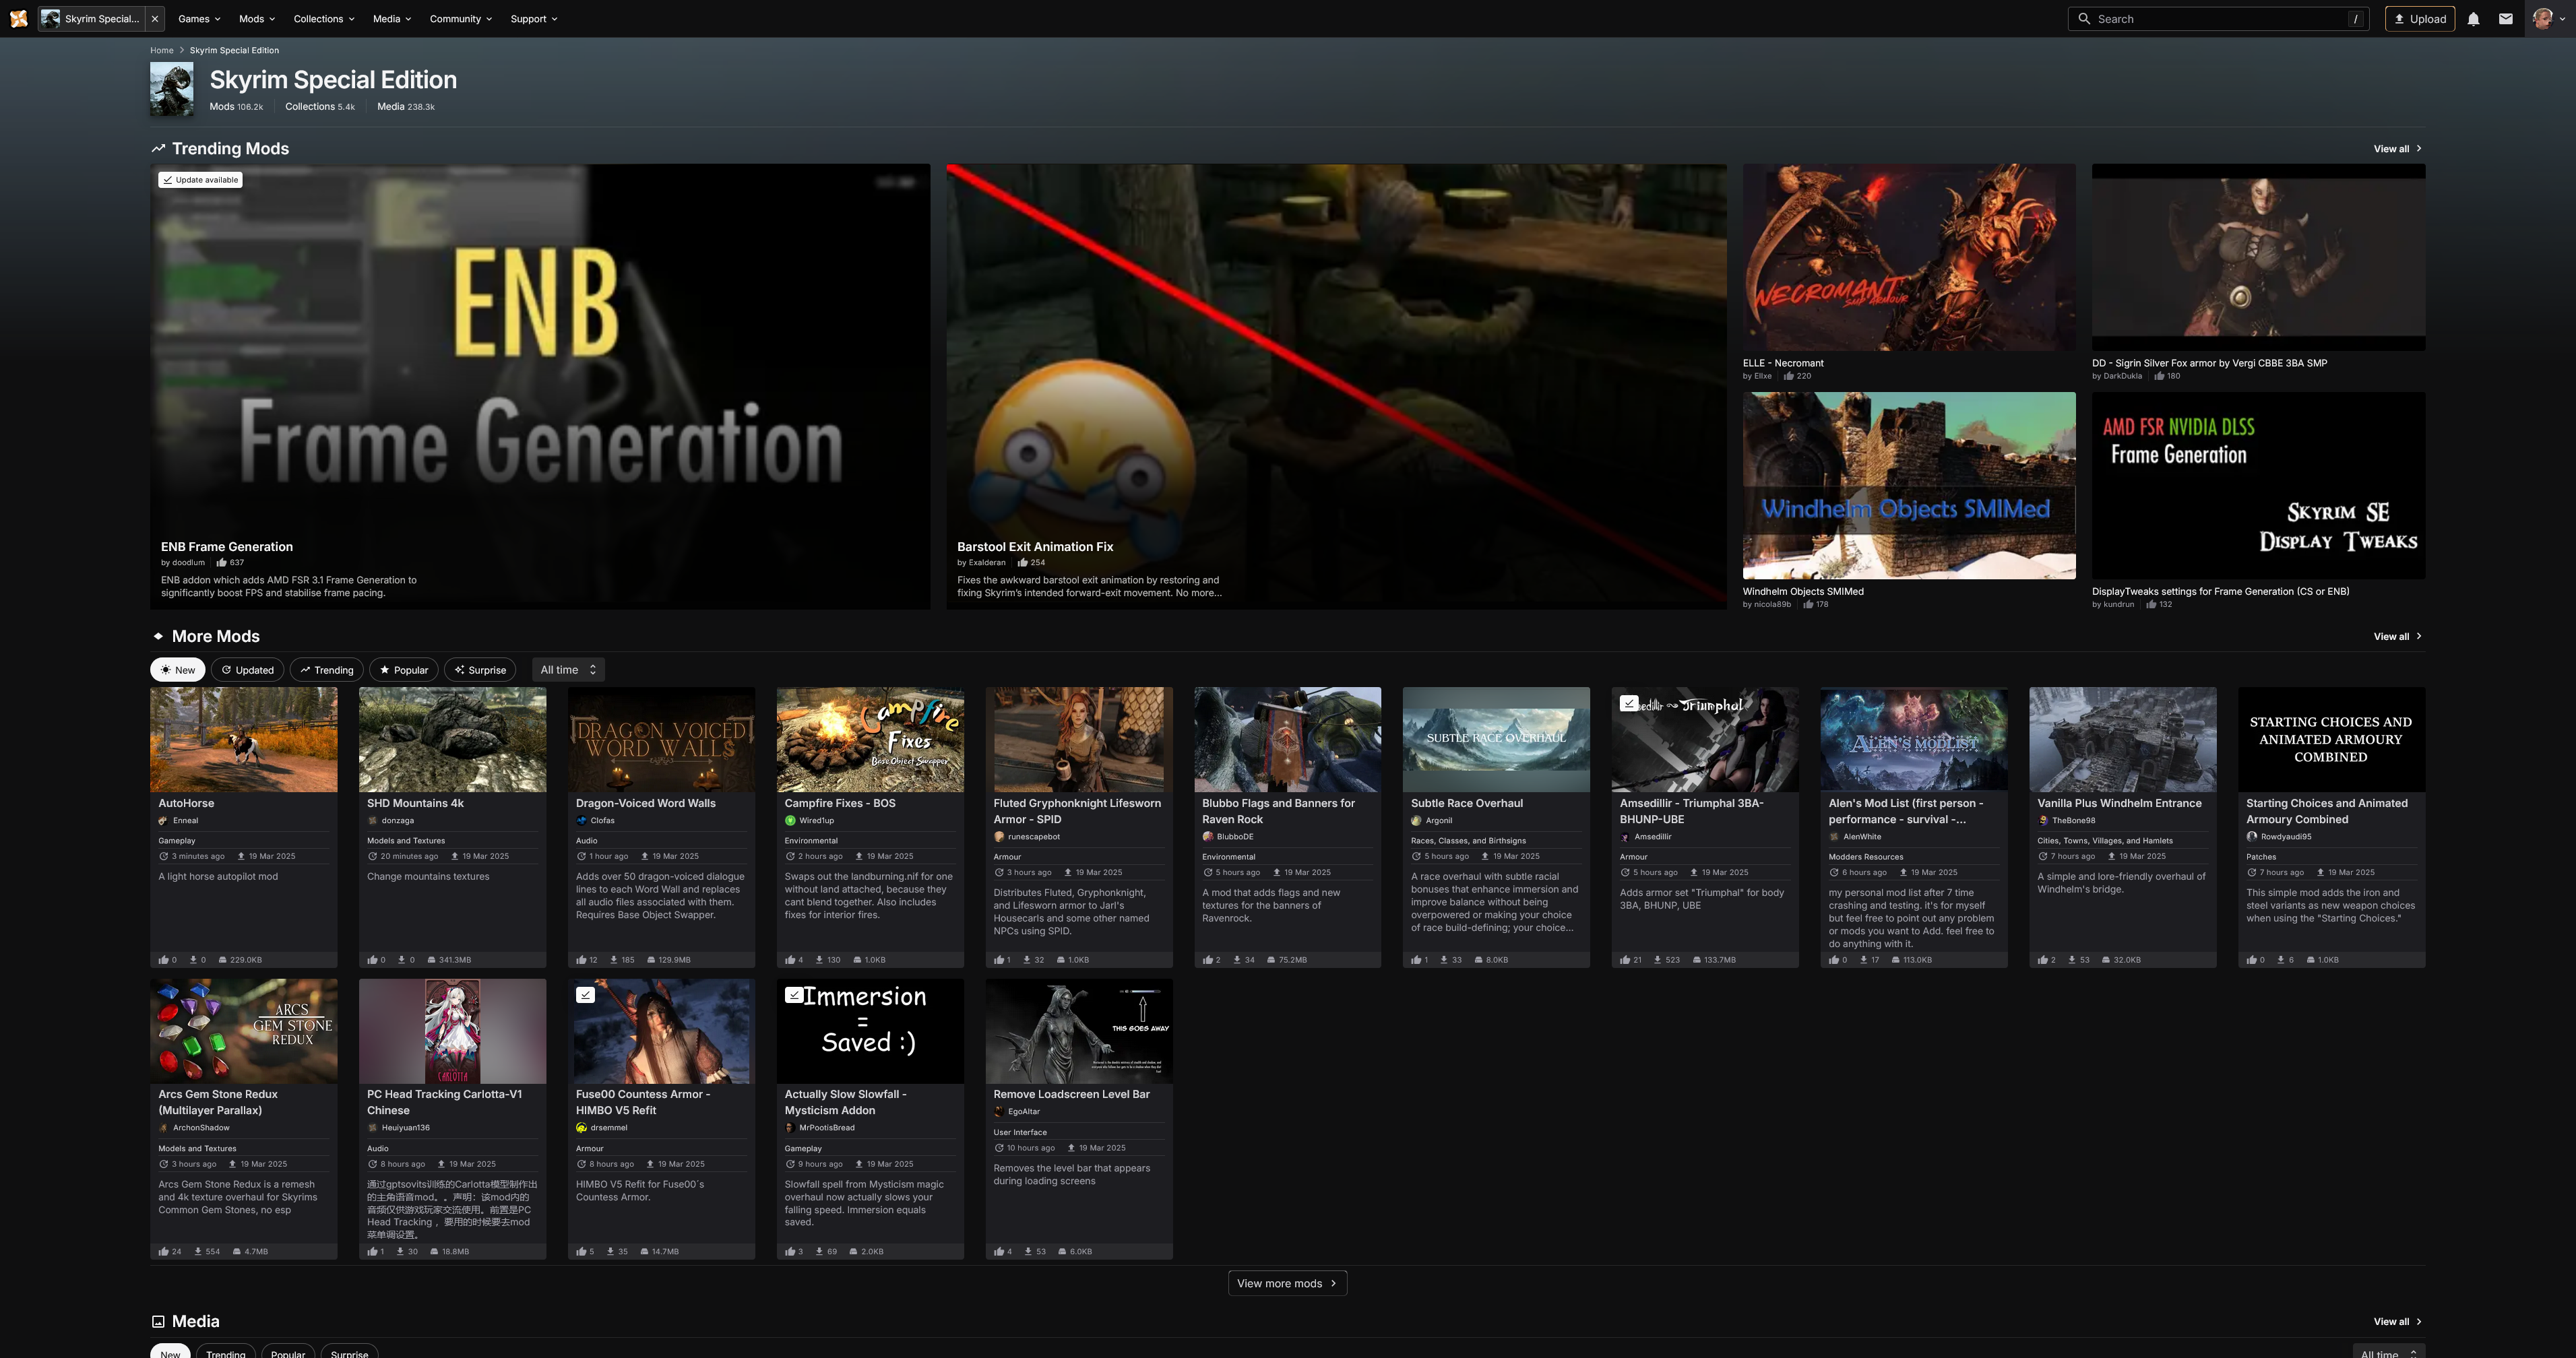Image resolution: width=2576 pixels, height=1358 pixels.
Task: Click author avatar next to Enneal
Action: tap(163, 821)
